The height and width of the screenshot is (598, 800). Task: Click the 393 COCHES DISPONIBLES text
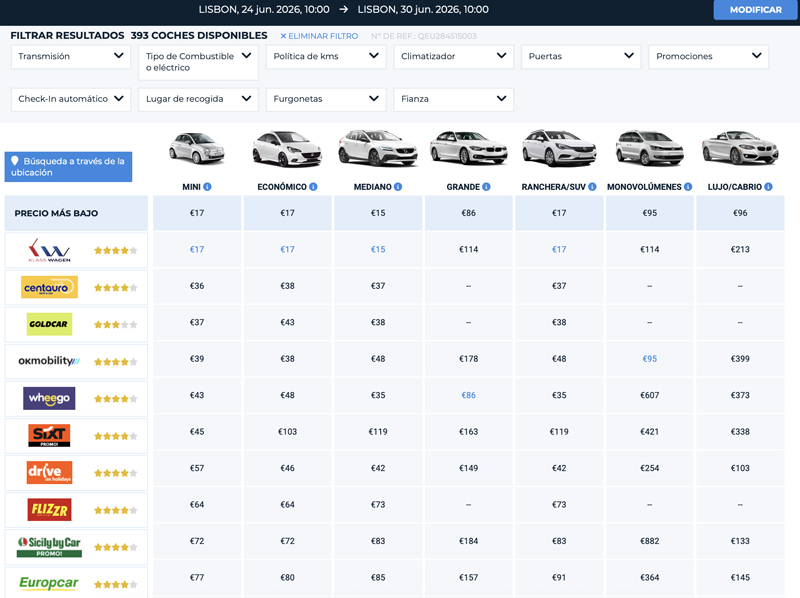199,36
